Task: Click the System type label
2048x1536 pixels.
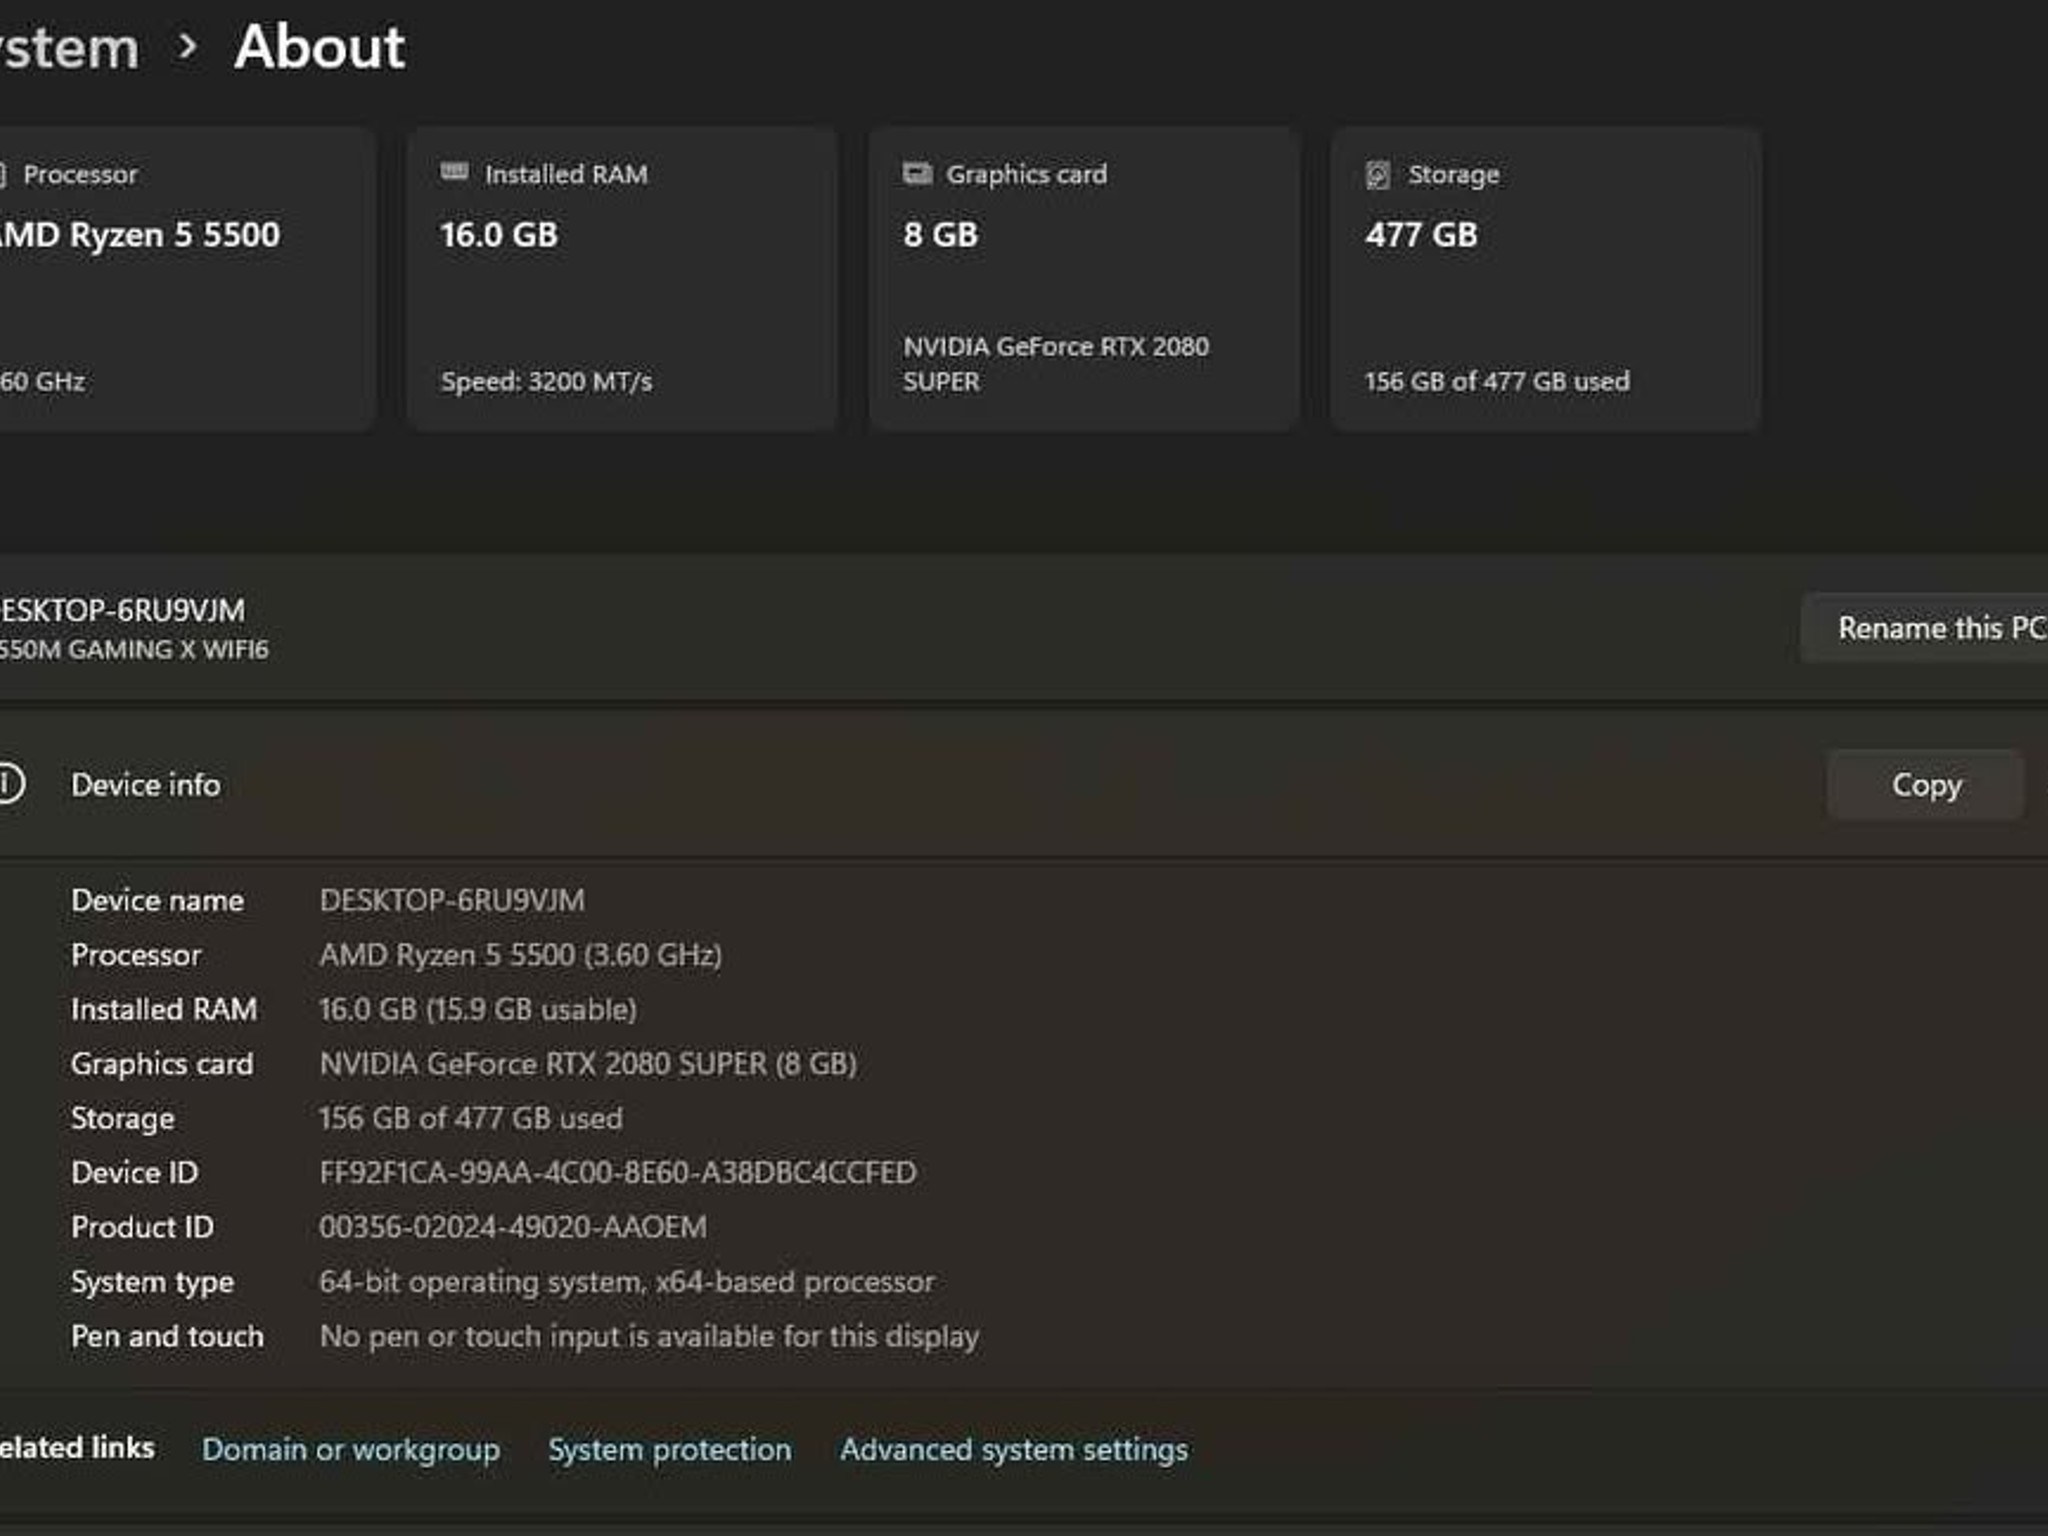Action: click(152, 1282)
